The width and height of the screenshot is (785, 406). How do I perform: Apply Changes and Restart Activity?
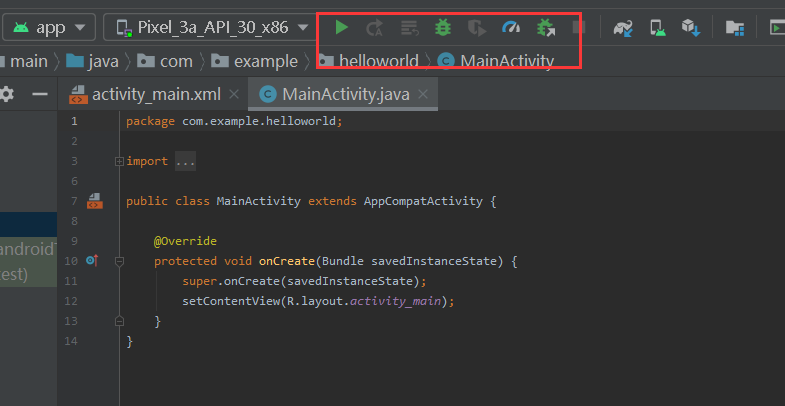point(374,28)
